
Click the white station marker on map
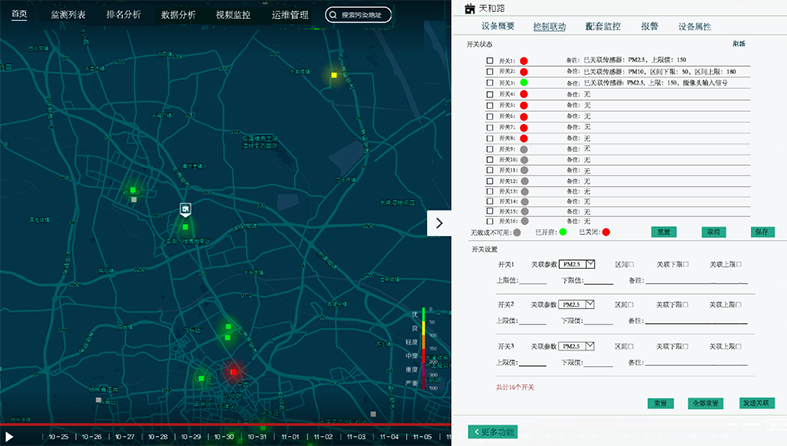tap(185, 208)
